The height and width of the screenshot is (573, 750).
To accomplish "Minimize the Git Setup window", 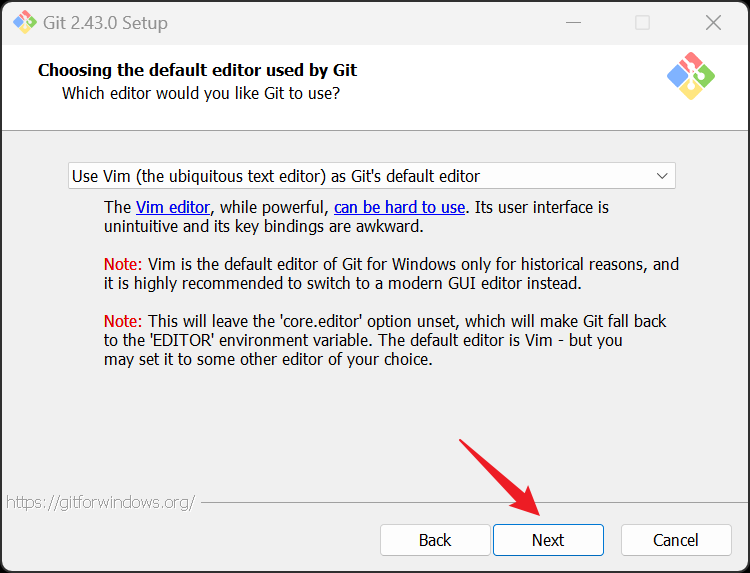I will [572, 22].
